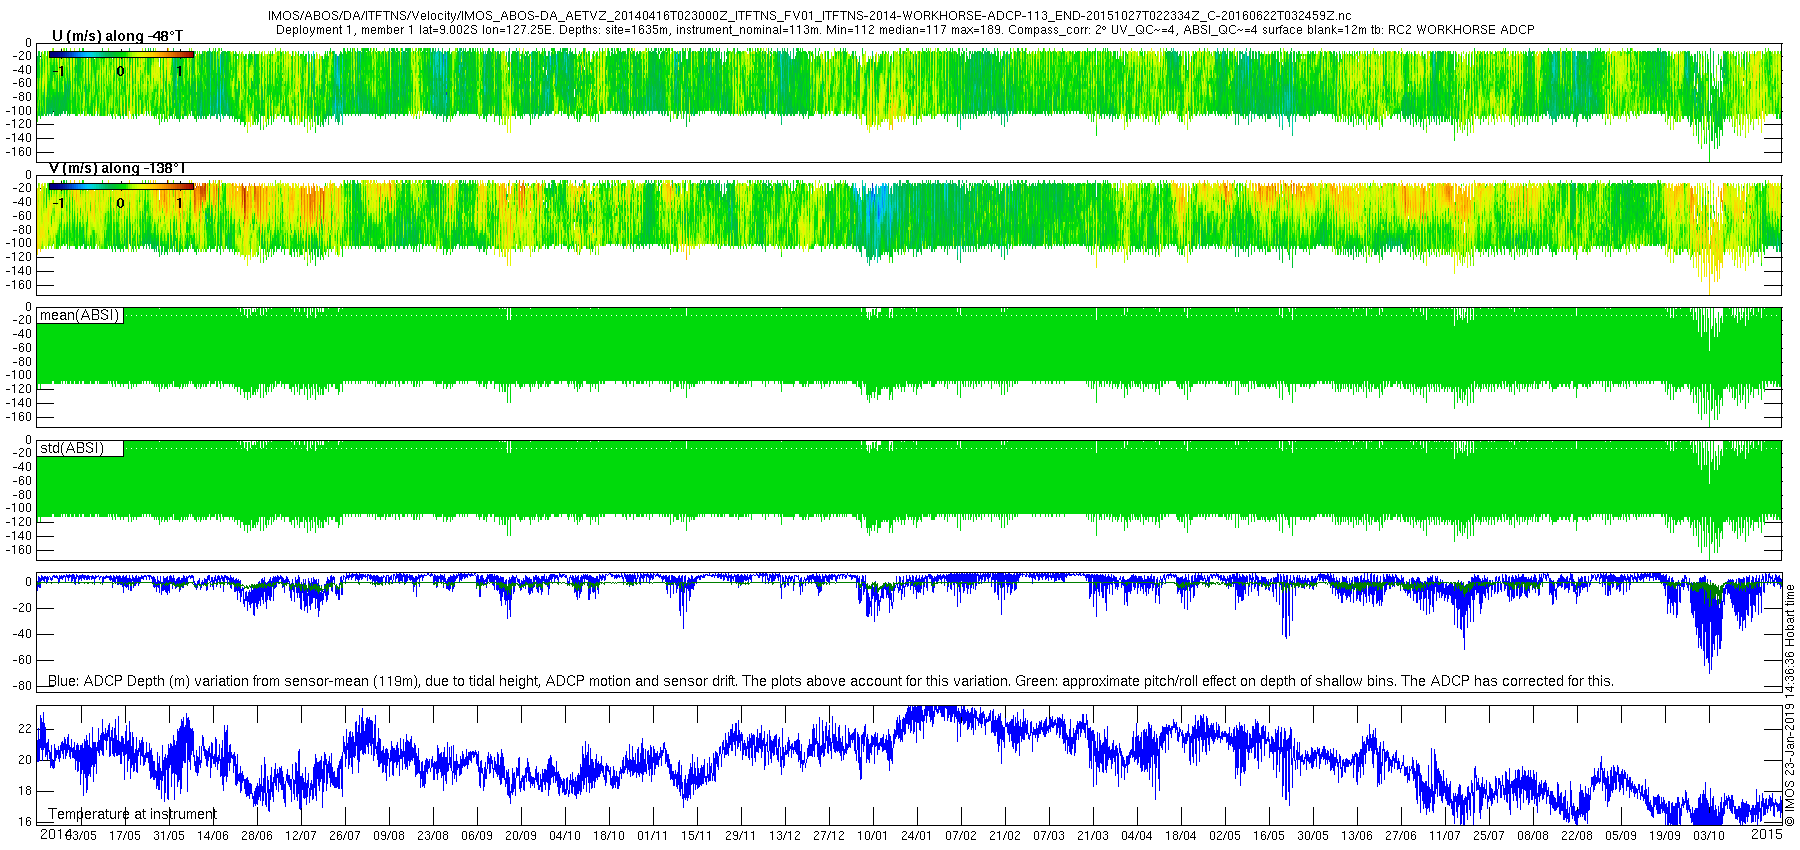Click the 'U (m/s) along -48°T' title
Screen dimensions: 1800x850
(x=117, y=36)
